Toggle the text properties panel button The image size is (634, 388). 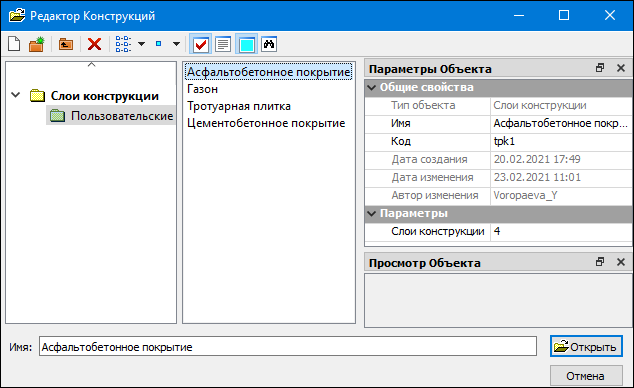click(x=223, y=44)
